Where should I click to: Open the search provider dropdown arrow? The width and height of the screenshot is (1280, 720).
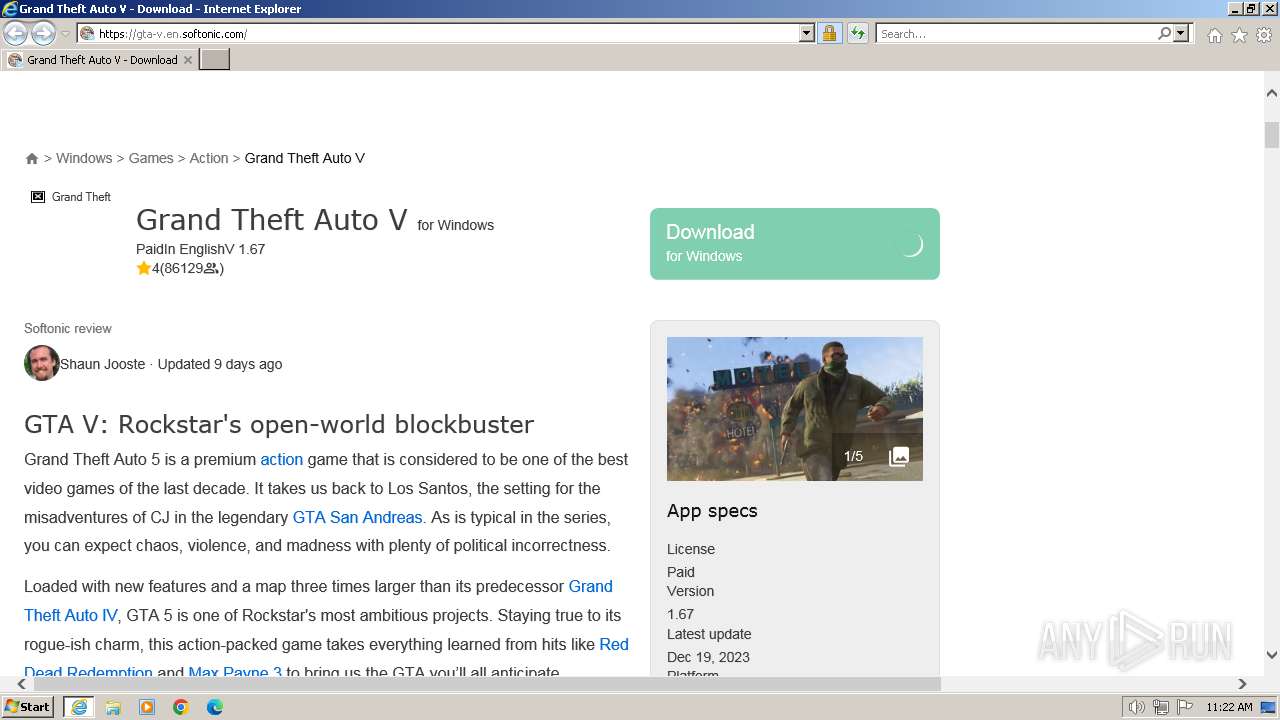[1181, 33]
